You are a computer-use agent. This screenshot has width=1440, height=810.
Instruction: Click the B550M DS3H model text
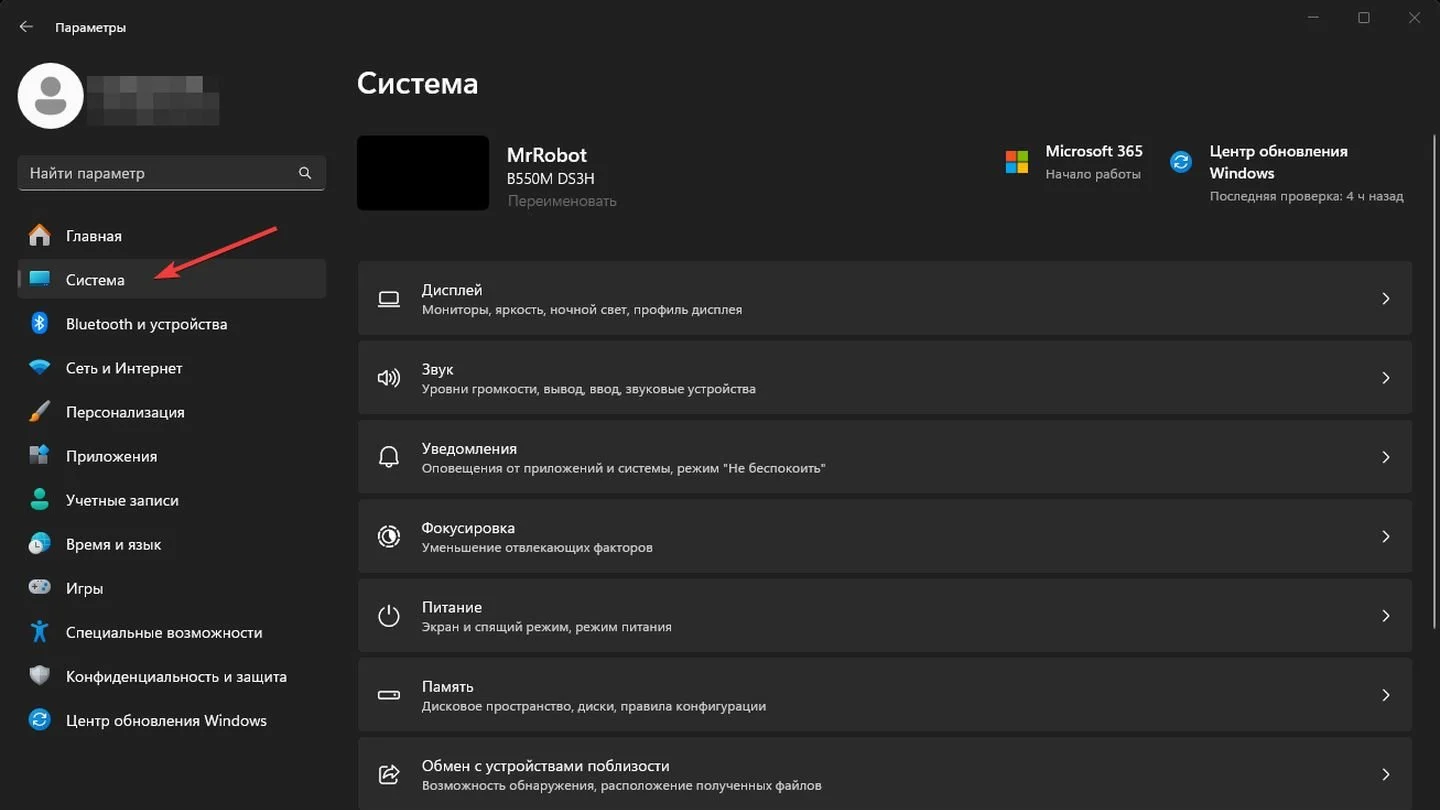coord(551,179)
